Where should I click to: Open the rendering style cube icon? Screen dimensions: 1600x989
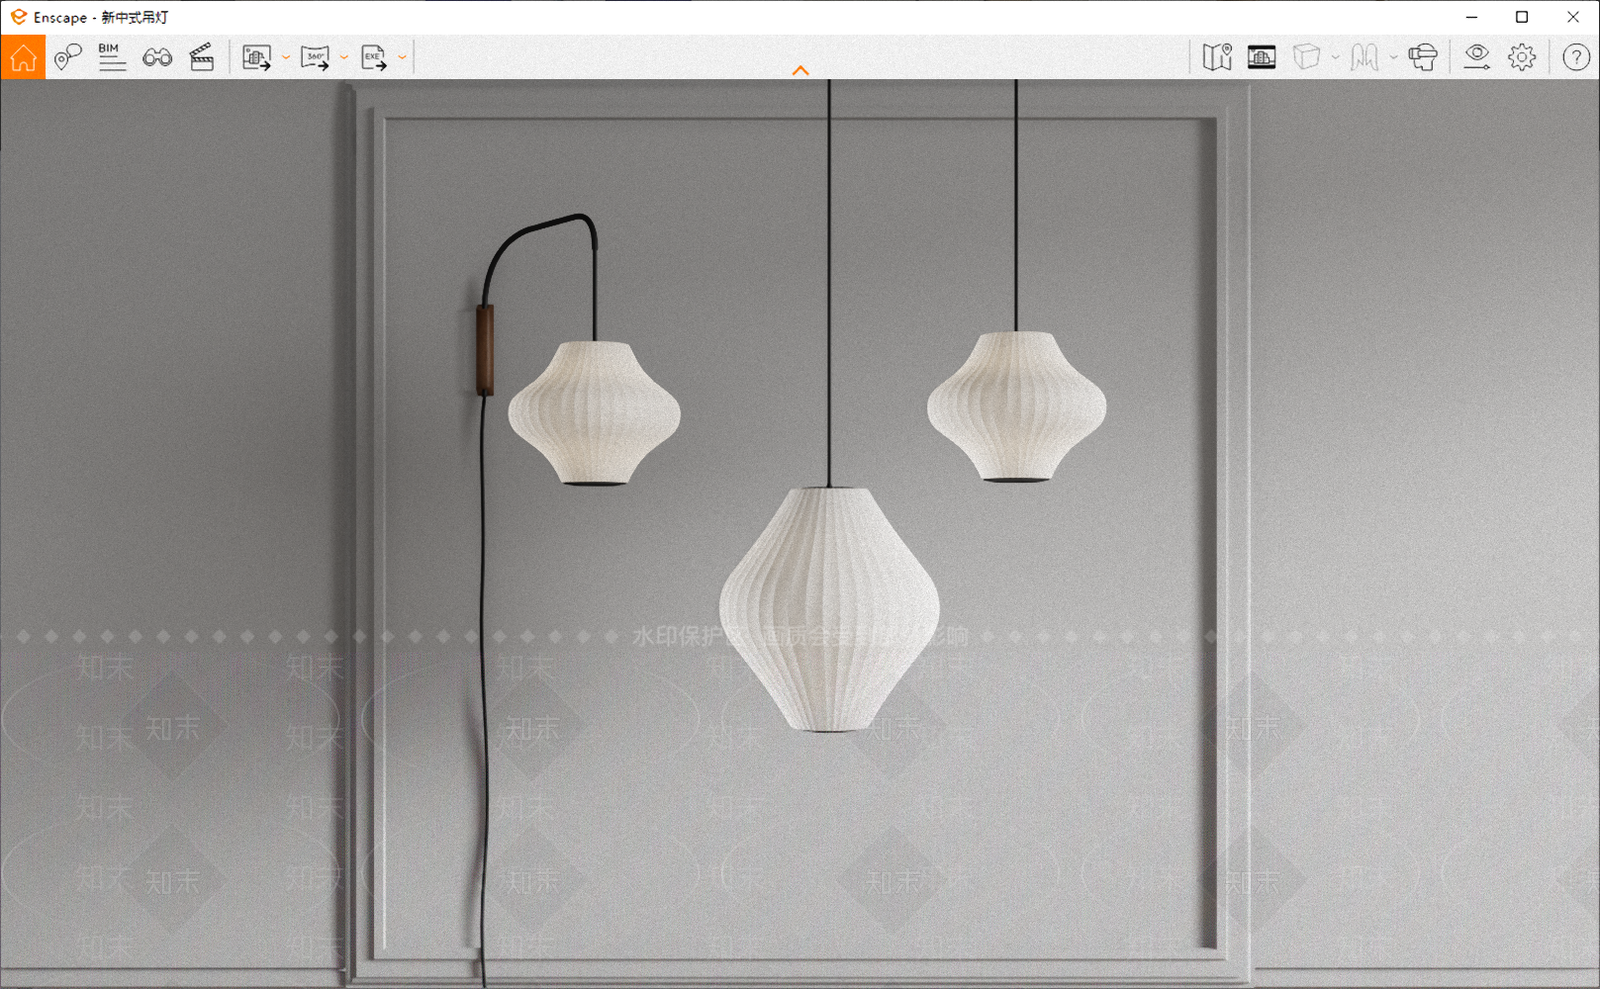1306,57
